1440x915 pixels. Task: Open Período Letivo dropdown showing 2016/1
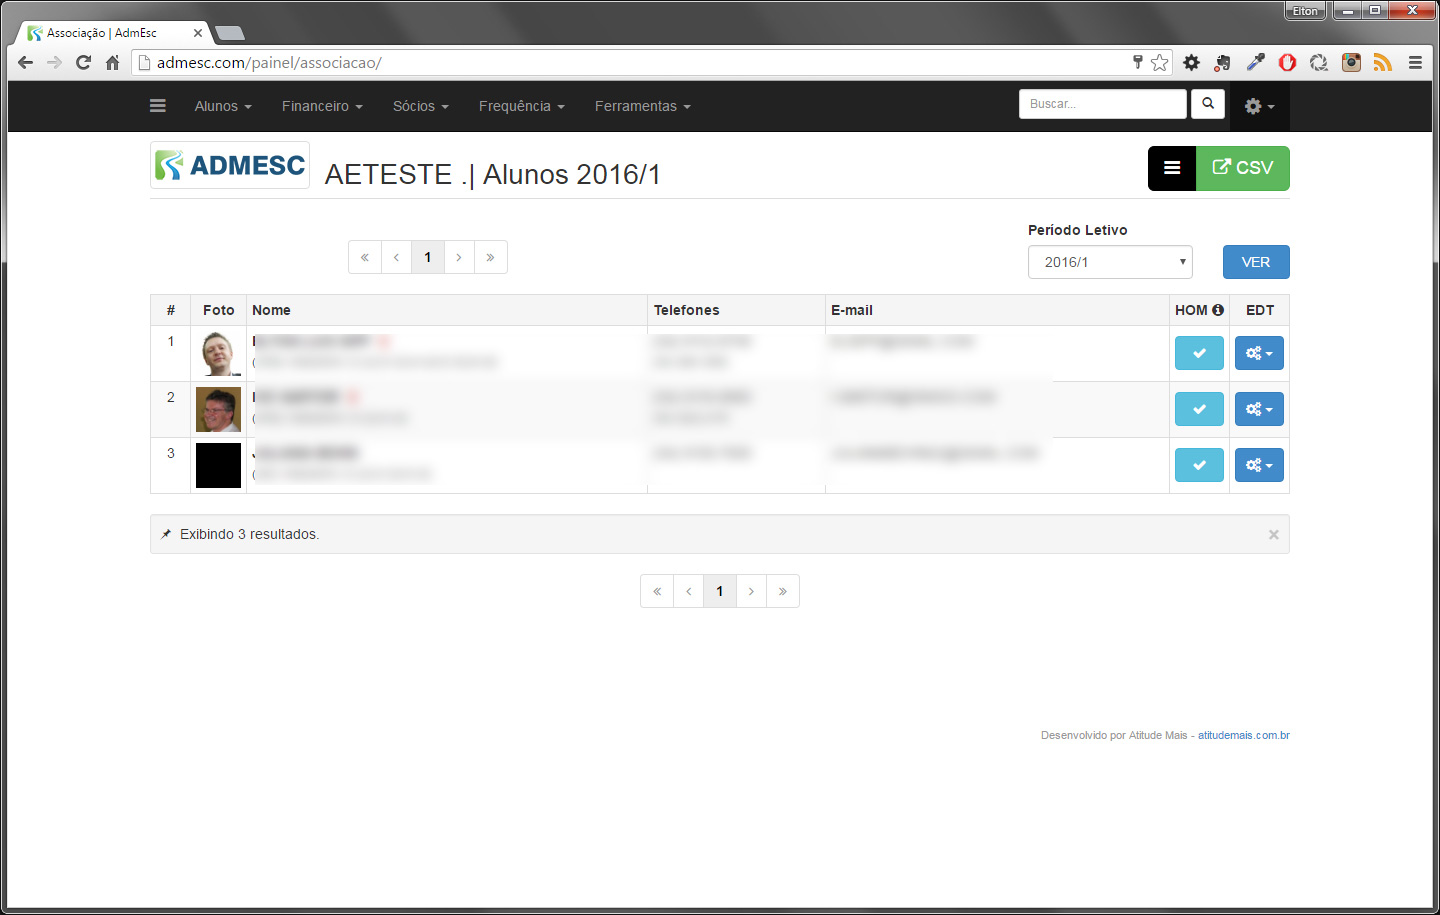click(x=1110, y=262)
